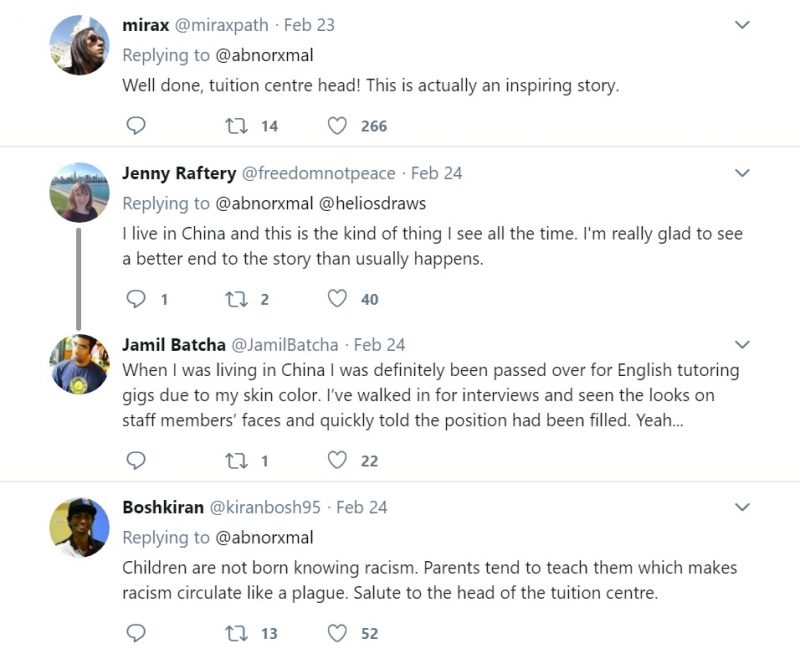Expand the chevron menu on Boshkiran's tweet
The height and width of the screenshot is (649, 800).
pyautogui.click(x=742, y=507)
